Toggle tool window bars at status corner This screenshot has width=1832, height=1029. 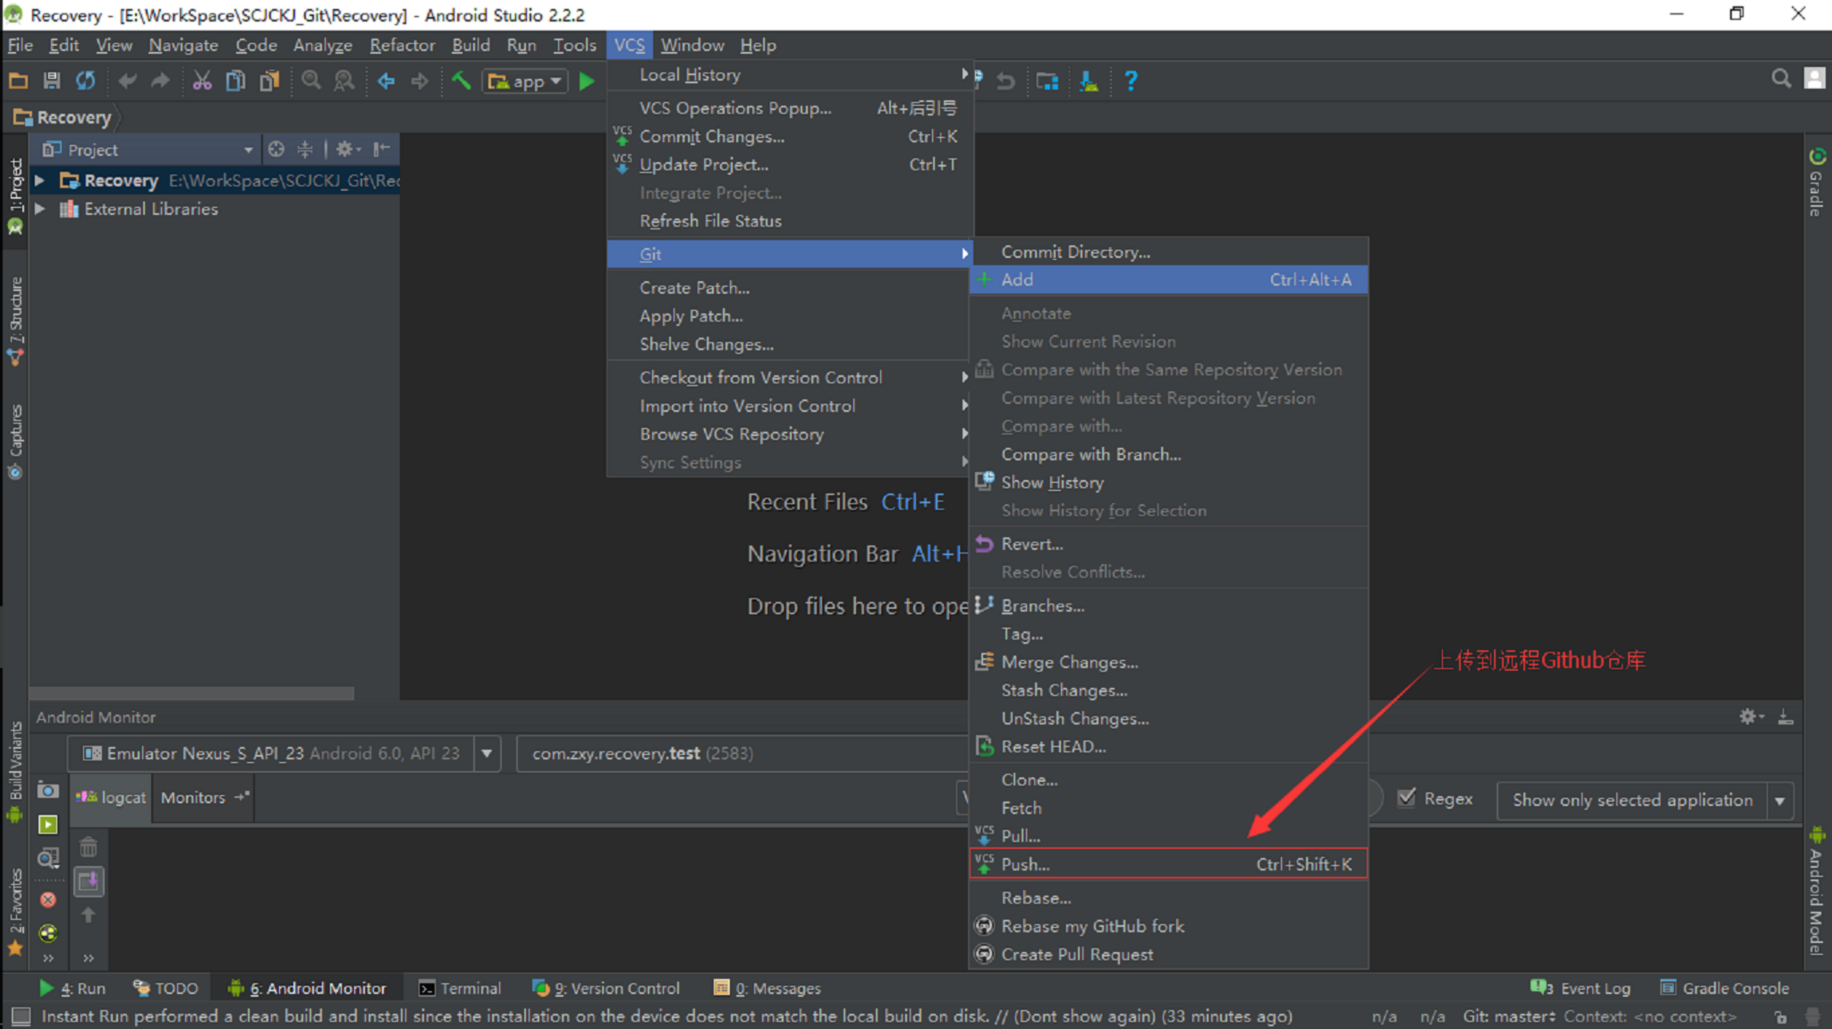click(20, 1016)
